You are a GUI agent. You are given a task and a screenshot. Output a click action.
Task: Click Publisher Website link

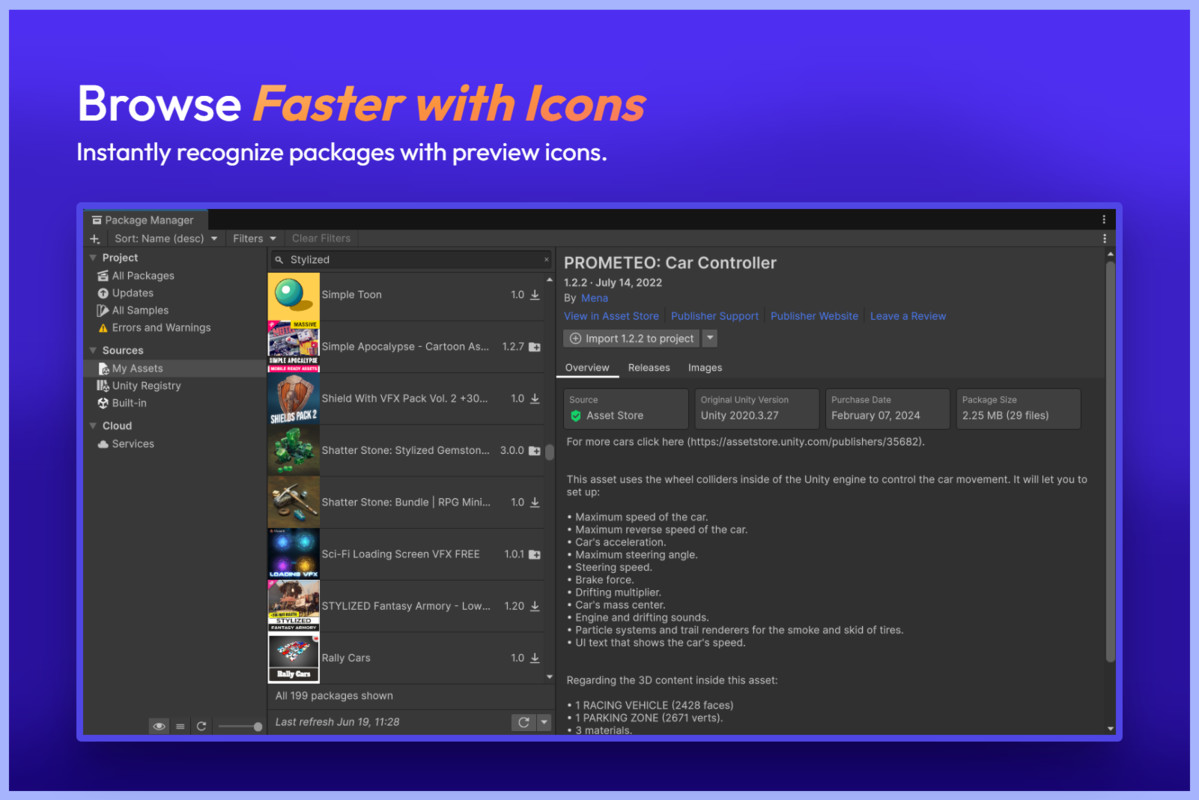(x=814, y=316)
